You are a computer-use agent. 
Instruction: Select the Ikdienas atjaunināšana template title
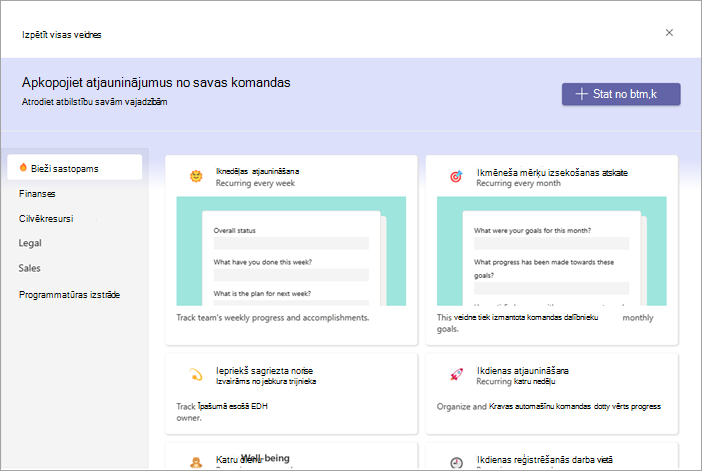click(x=522, y=371)
